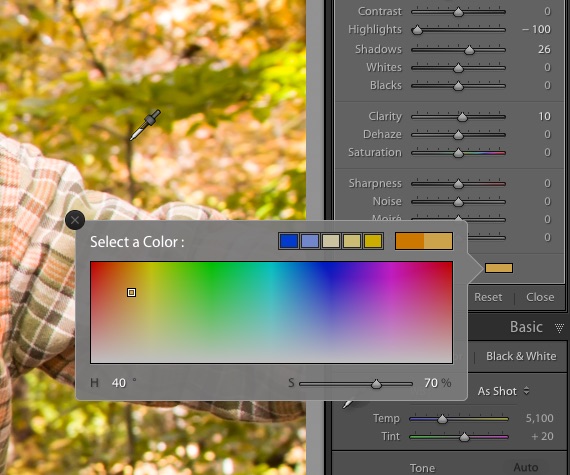Screen dimensions: 570x475
Task: Click the orange previous color swatch
Action: pos(410,241)
